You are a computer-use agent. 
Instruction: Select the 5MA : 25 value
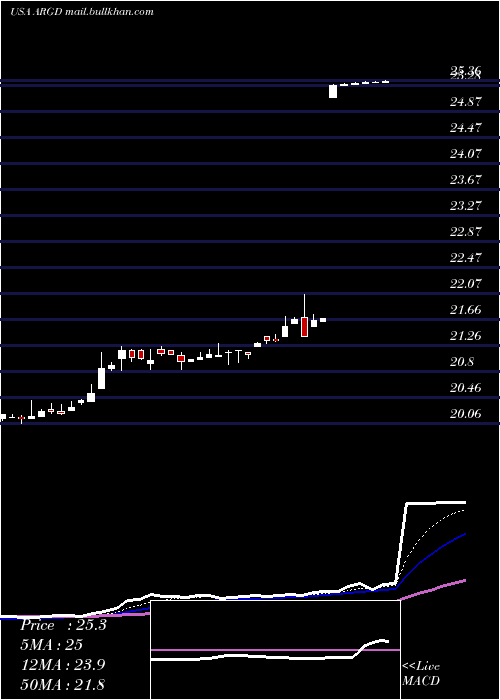(51, 645)
